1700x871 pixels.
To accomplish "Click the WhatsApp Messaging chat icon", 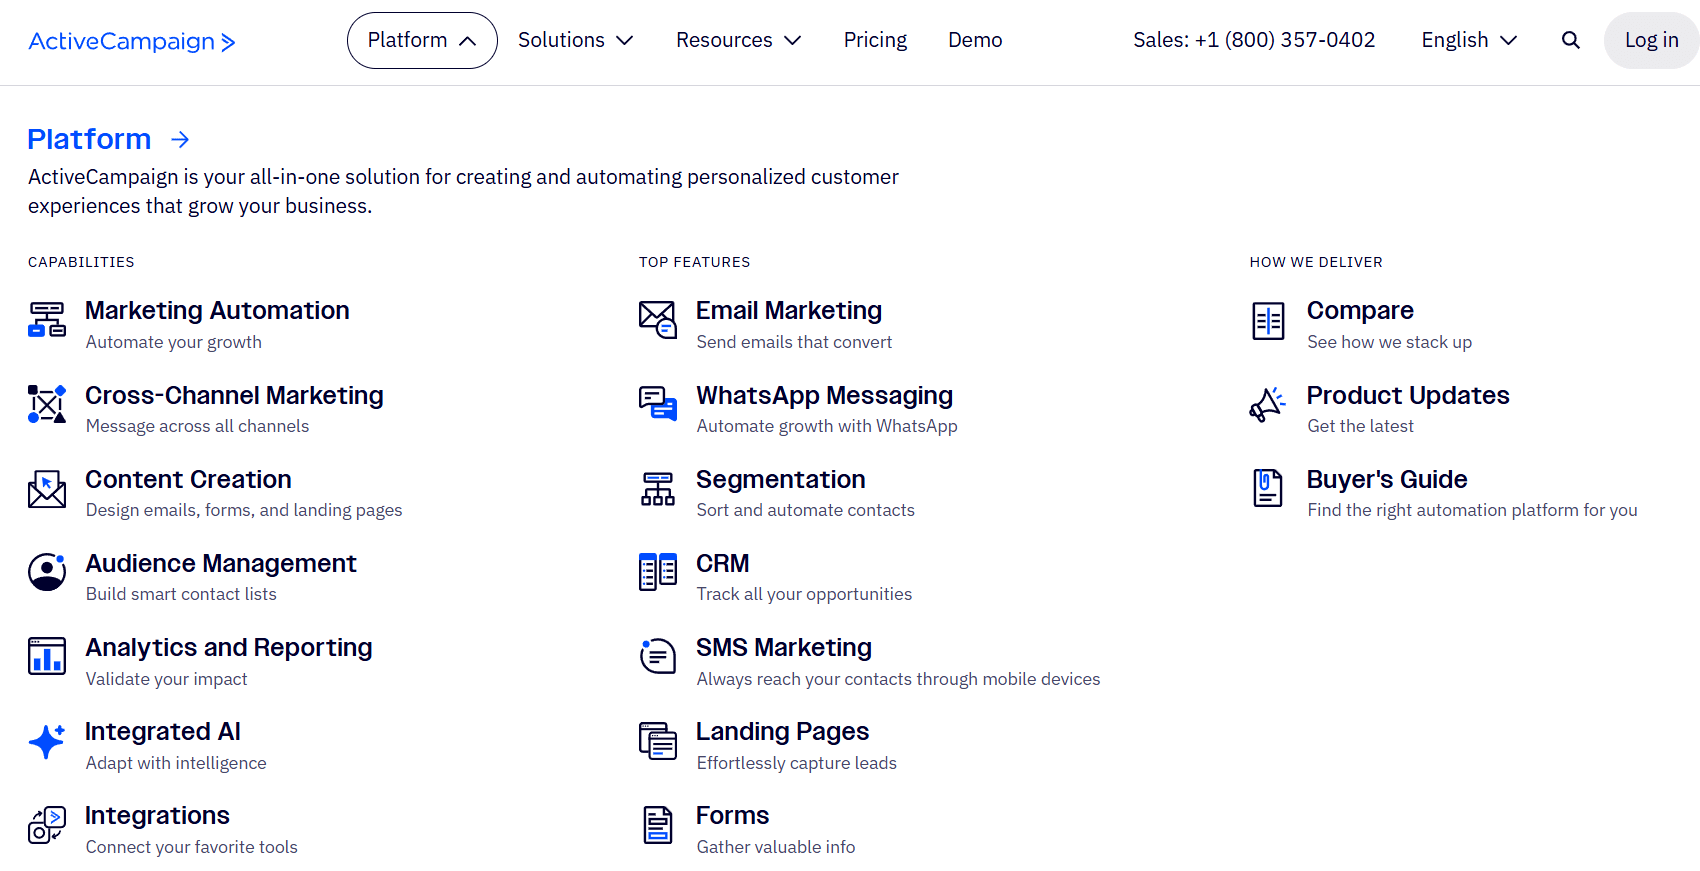I will point(658,404).
